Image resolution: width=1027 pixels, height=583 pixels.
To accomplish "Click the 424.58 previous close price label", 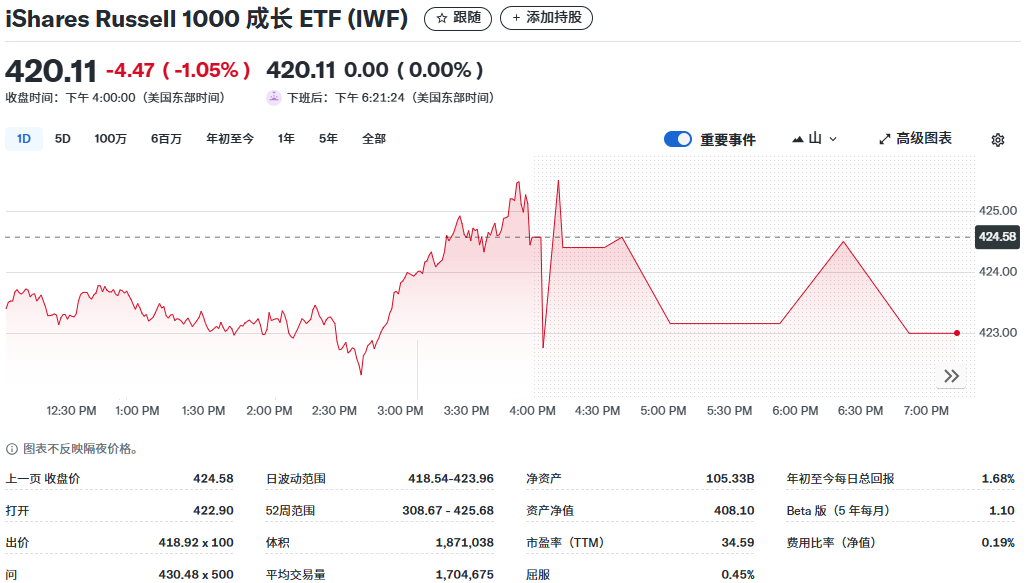I will click(997, 236).
